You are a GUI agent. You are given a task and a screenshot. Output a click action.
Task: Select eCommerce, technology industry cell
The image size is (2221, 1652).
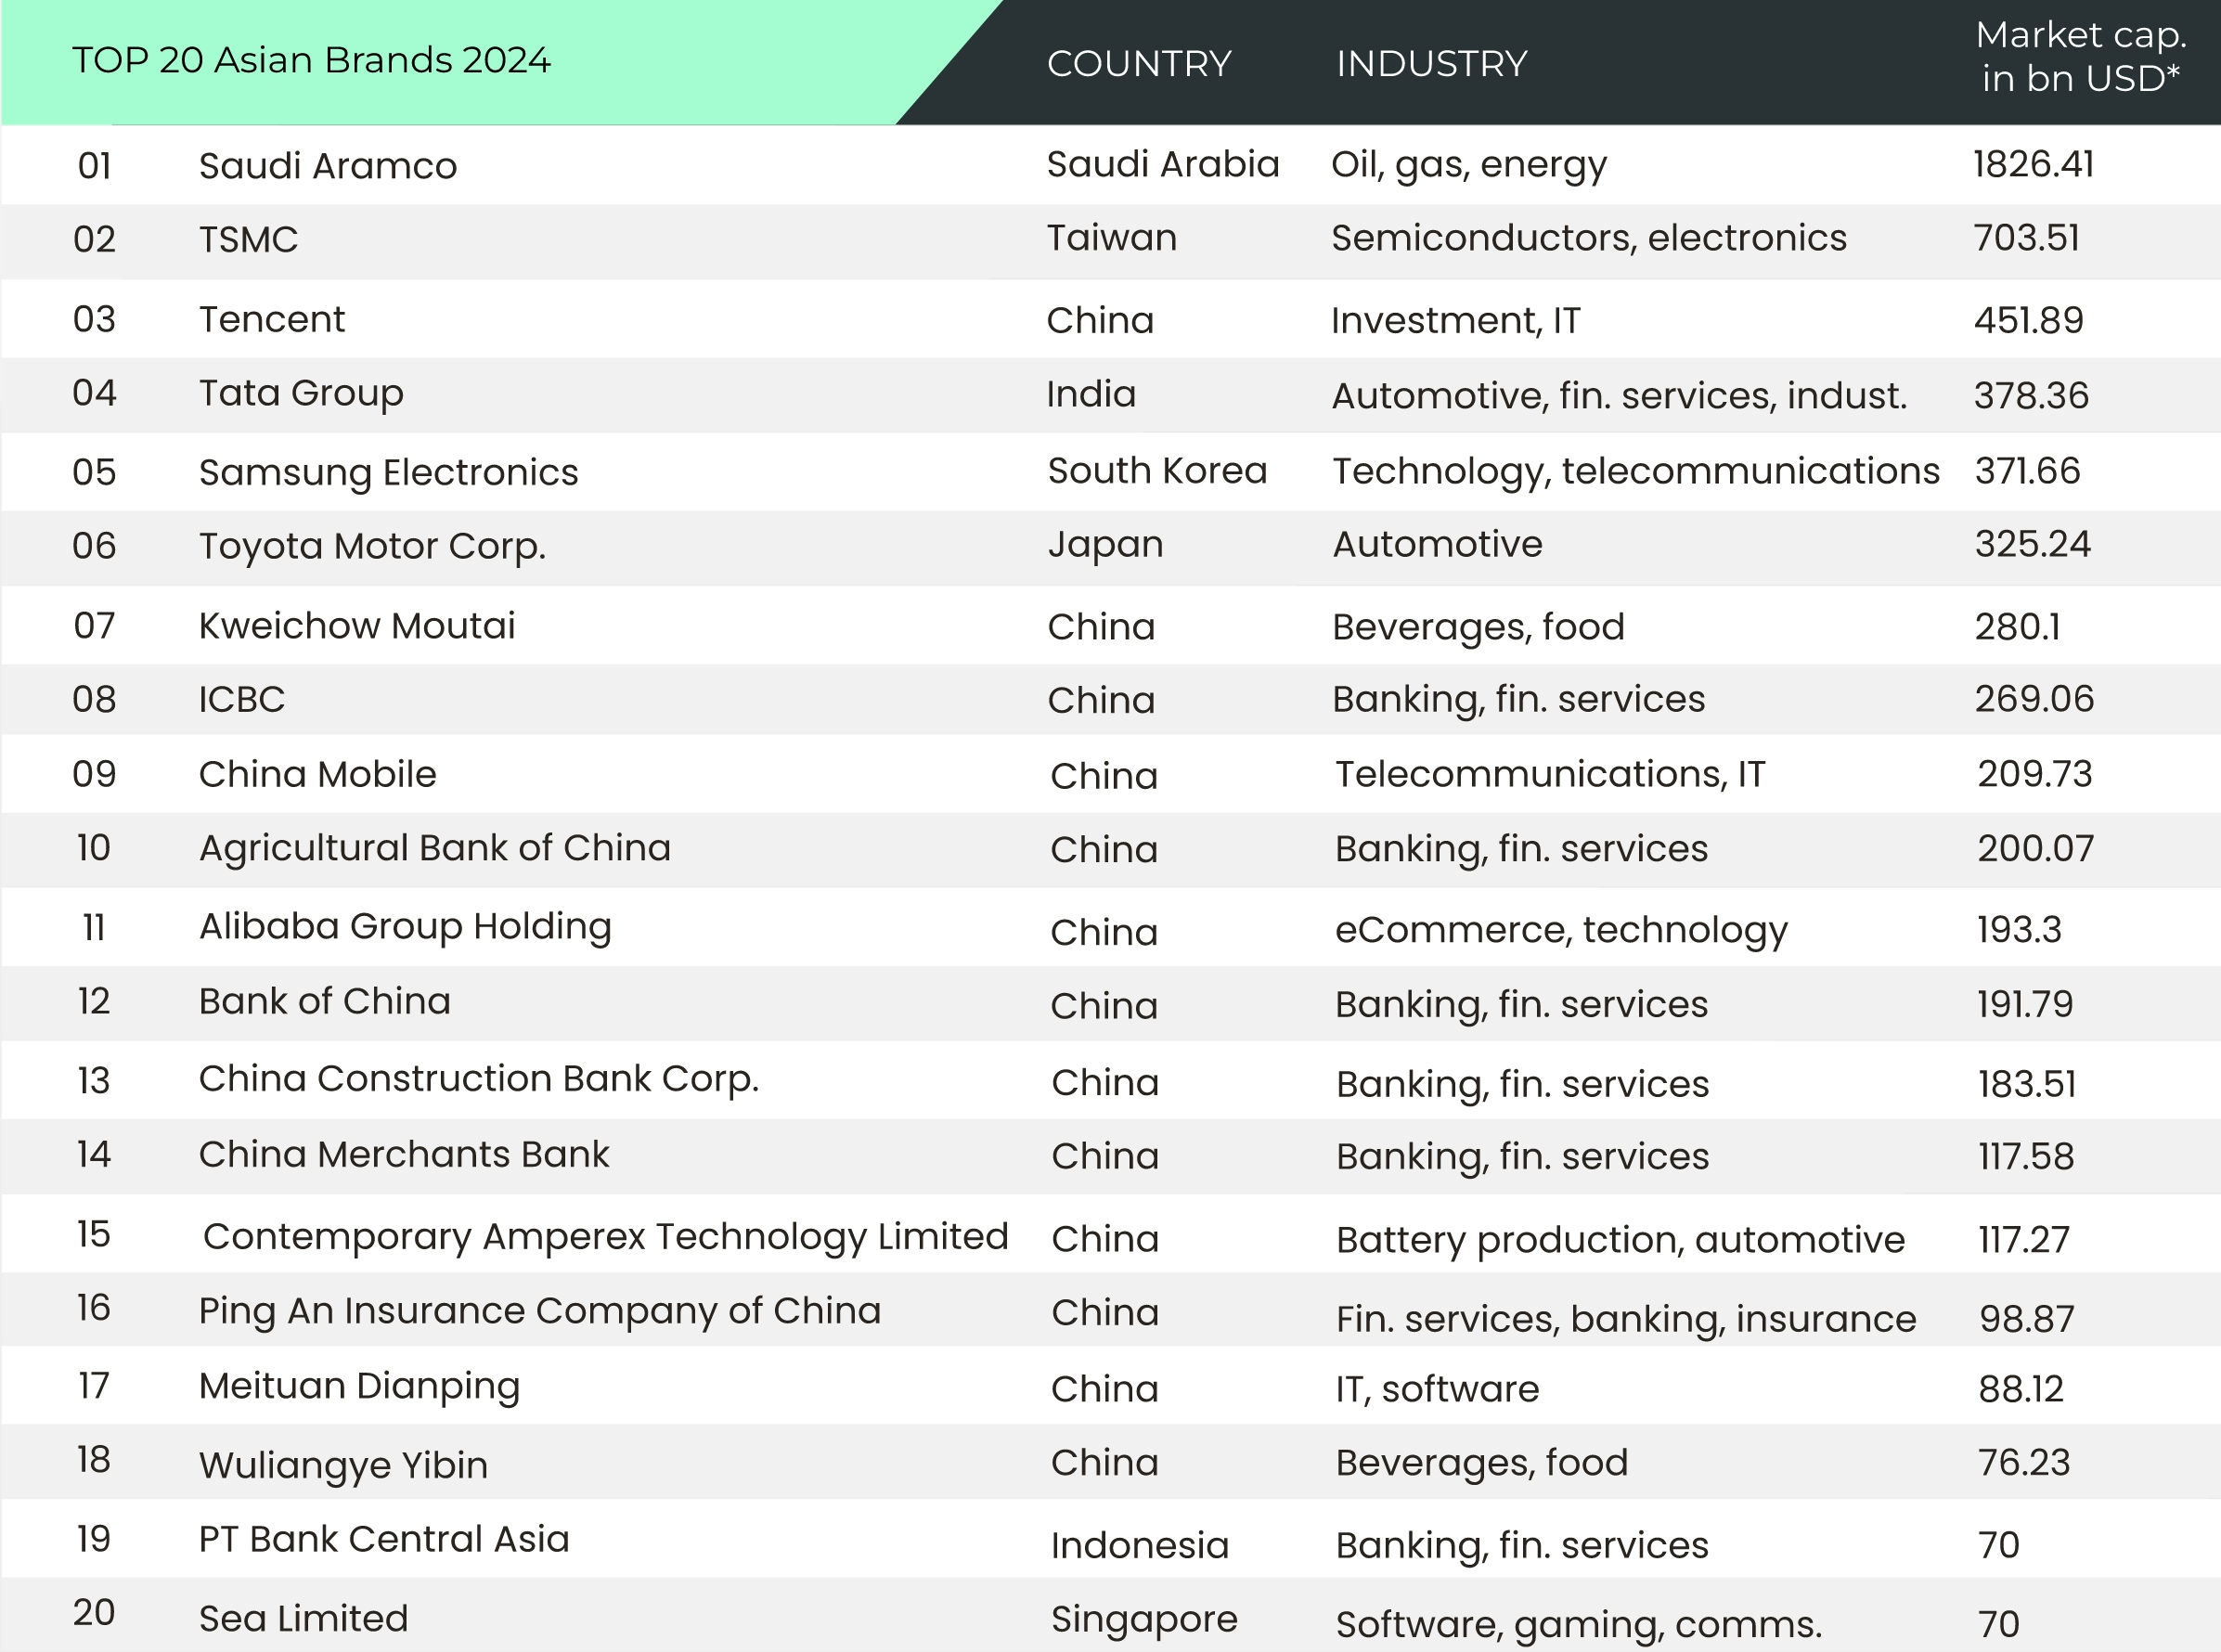(1560, 930)
